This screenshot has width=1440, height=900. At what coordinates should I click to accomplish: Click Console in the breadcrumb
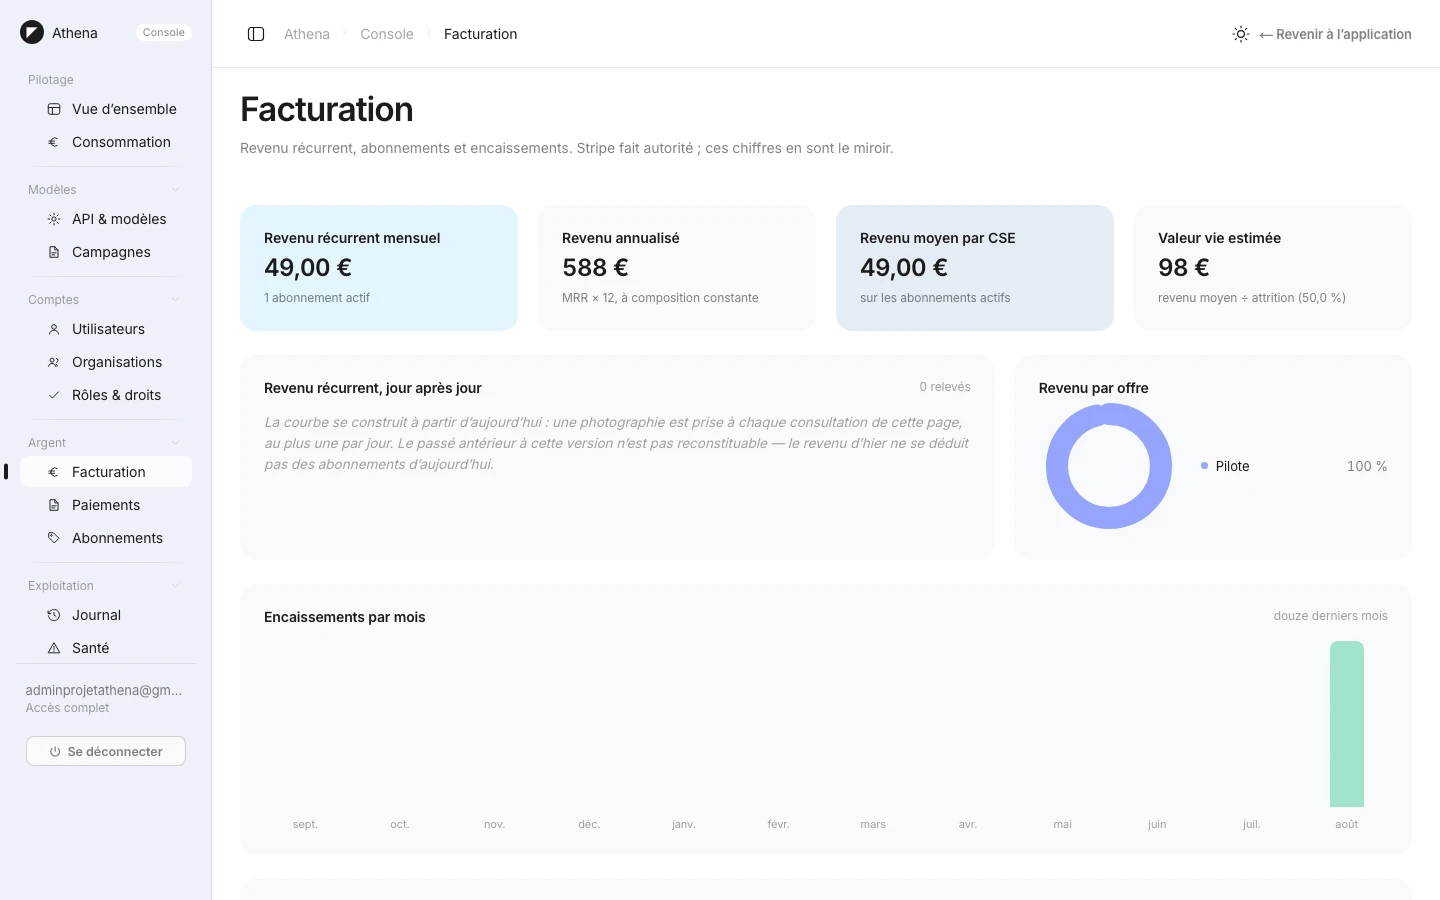[x=387, y=34]
